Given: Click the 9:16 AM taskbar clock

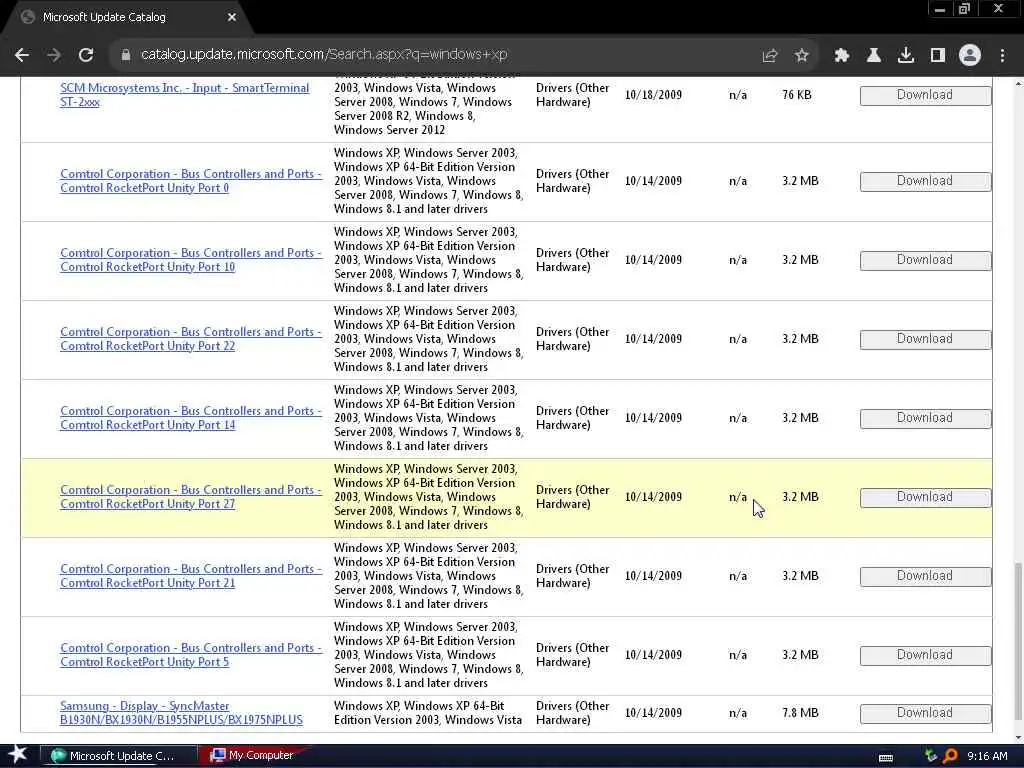Looking at the screenshot, I should (987, 756).
